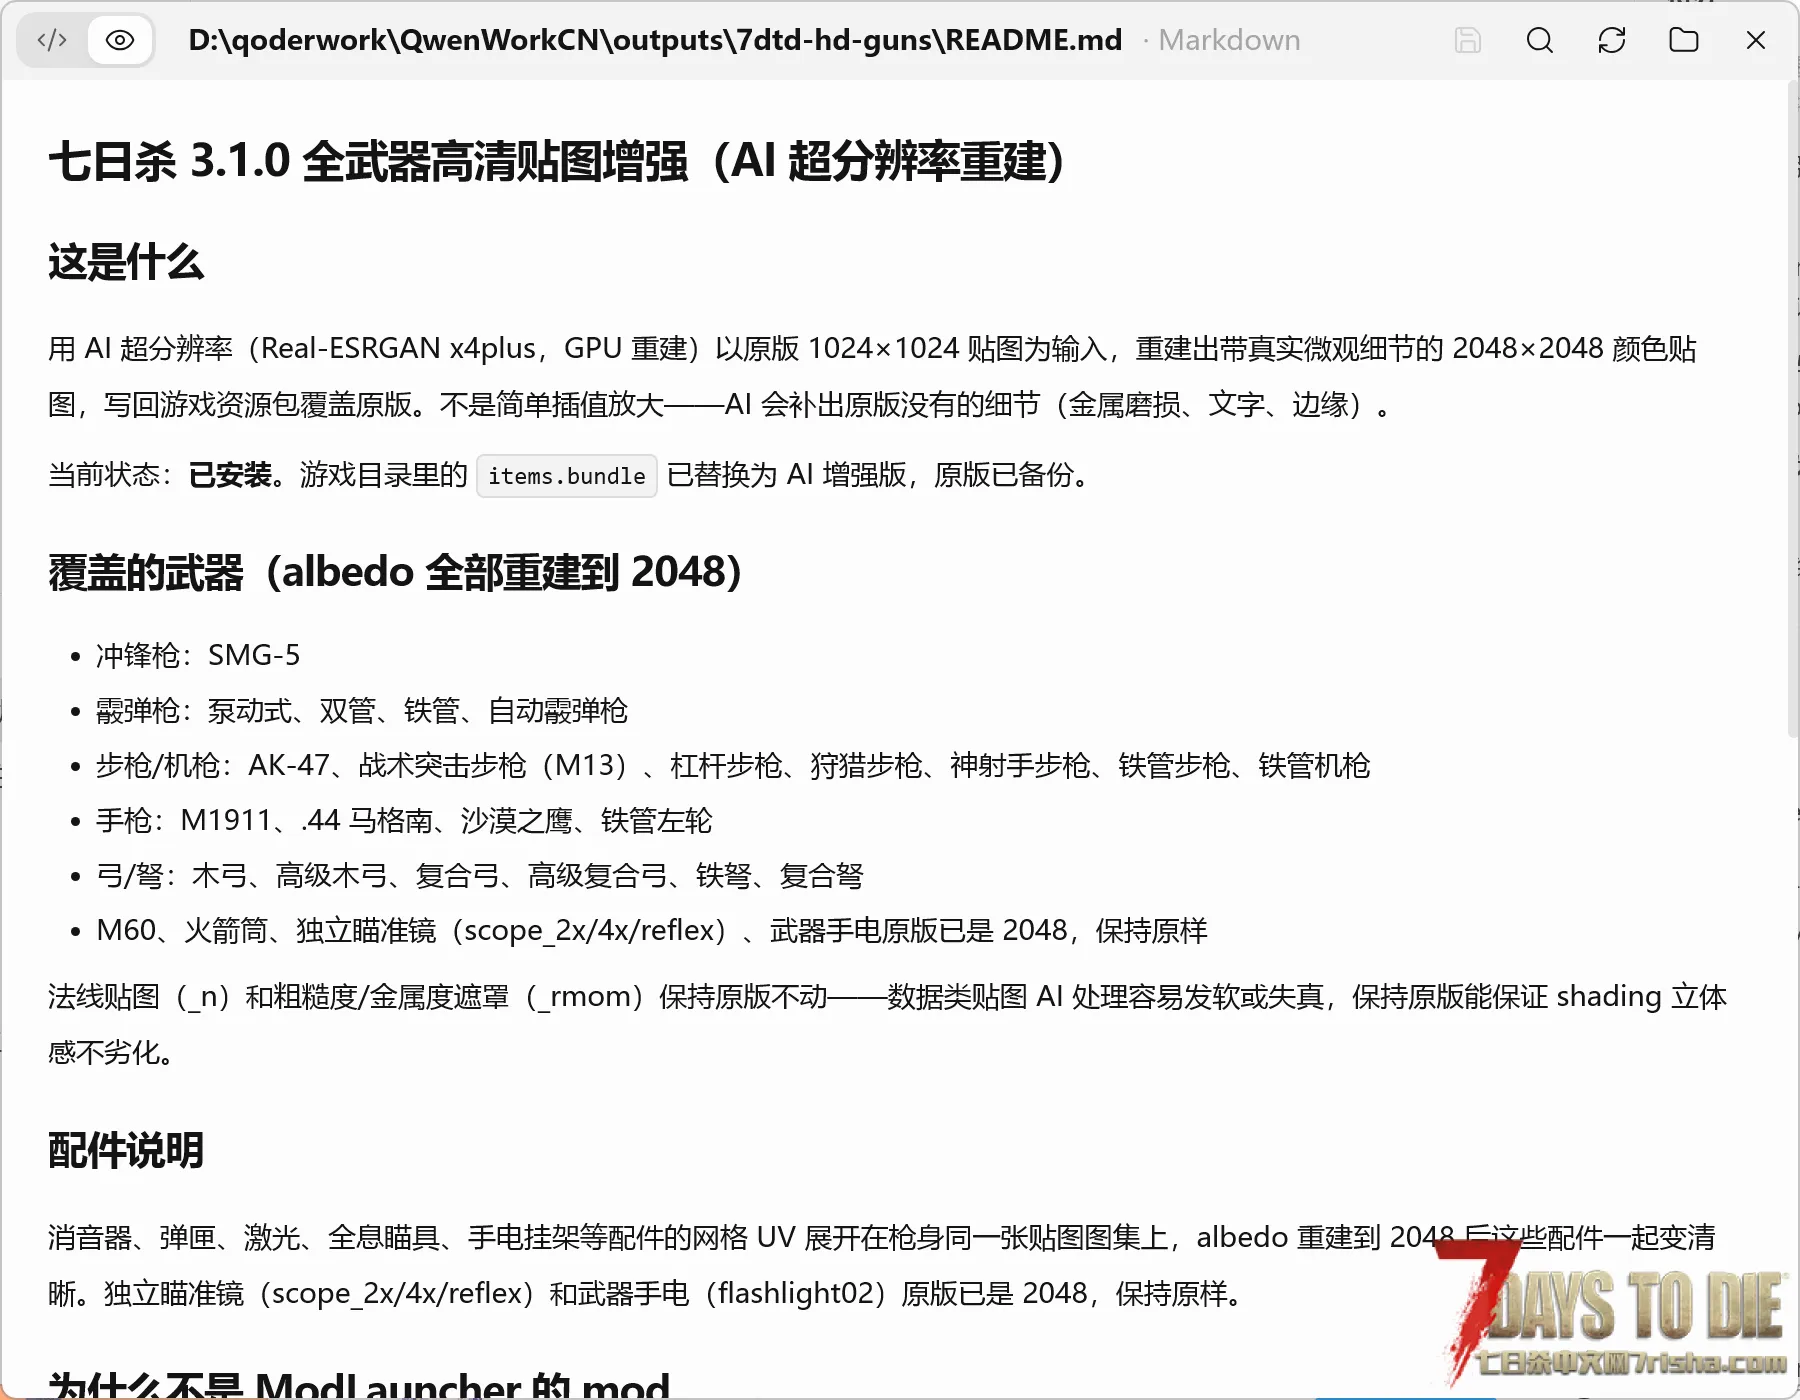
Task: Click the items.bundle inline code
Action: click(x=567, y=476)
